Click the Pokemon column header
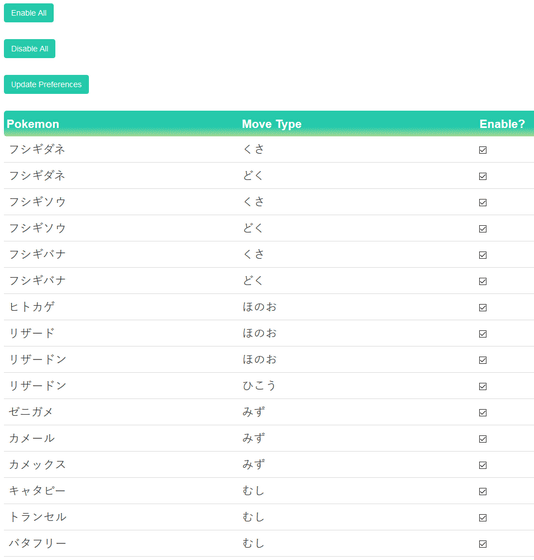The height and width of the screenshot is (560, 534). 33,124
